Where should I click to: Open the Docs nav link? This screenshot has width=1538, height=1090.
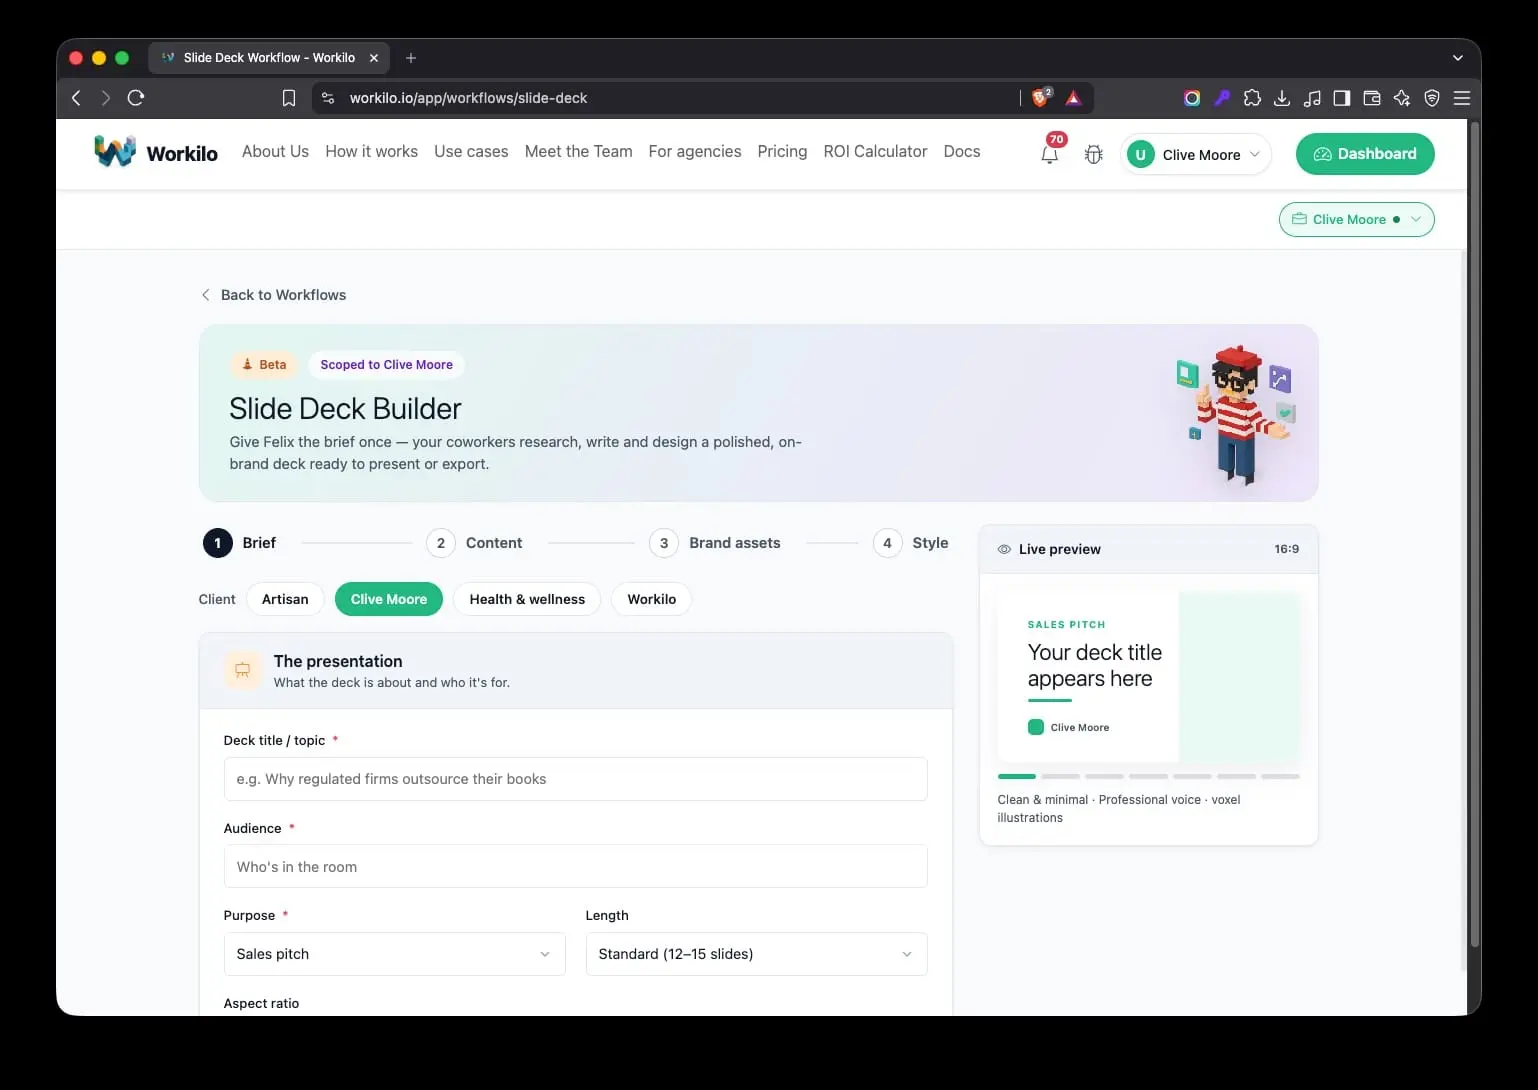962,151
